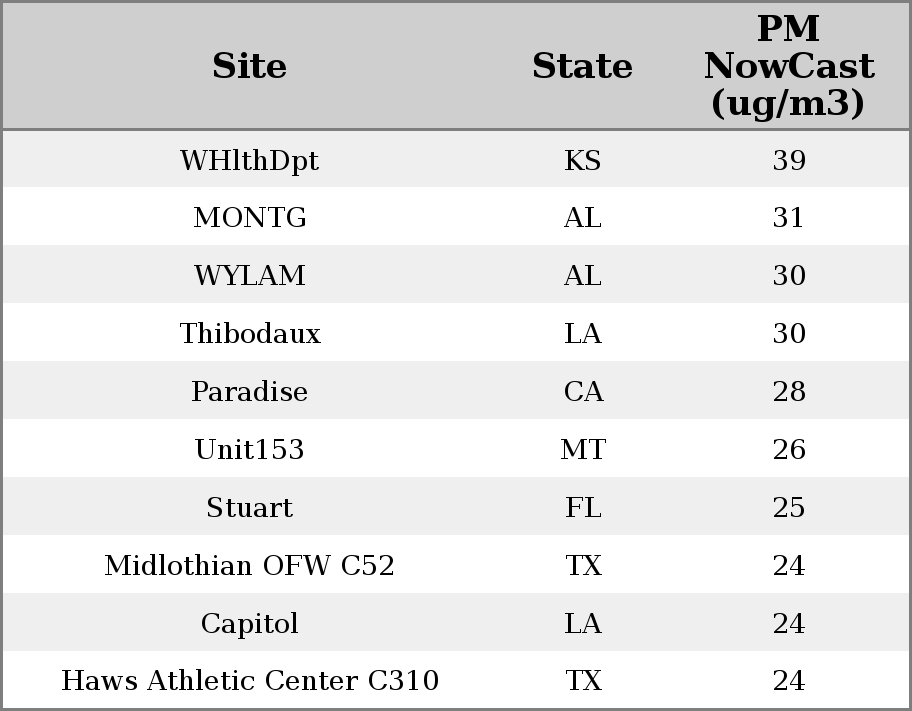This screenshot has width=912, height=711.
Task: Select the MONTG site name
Action: click(x=249, y=218)
